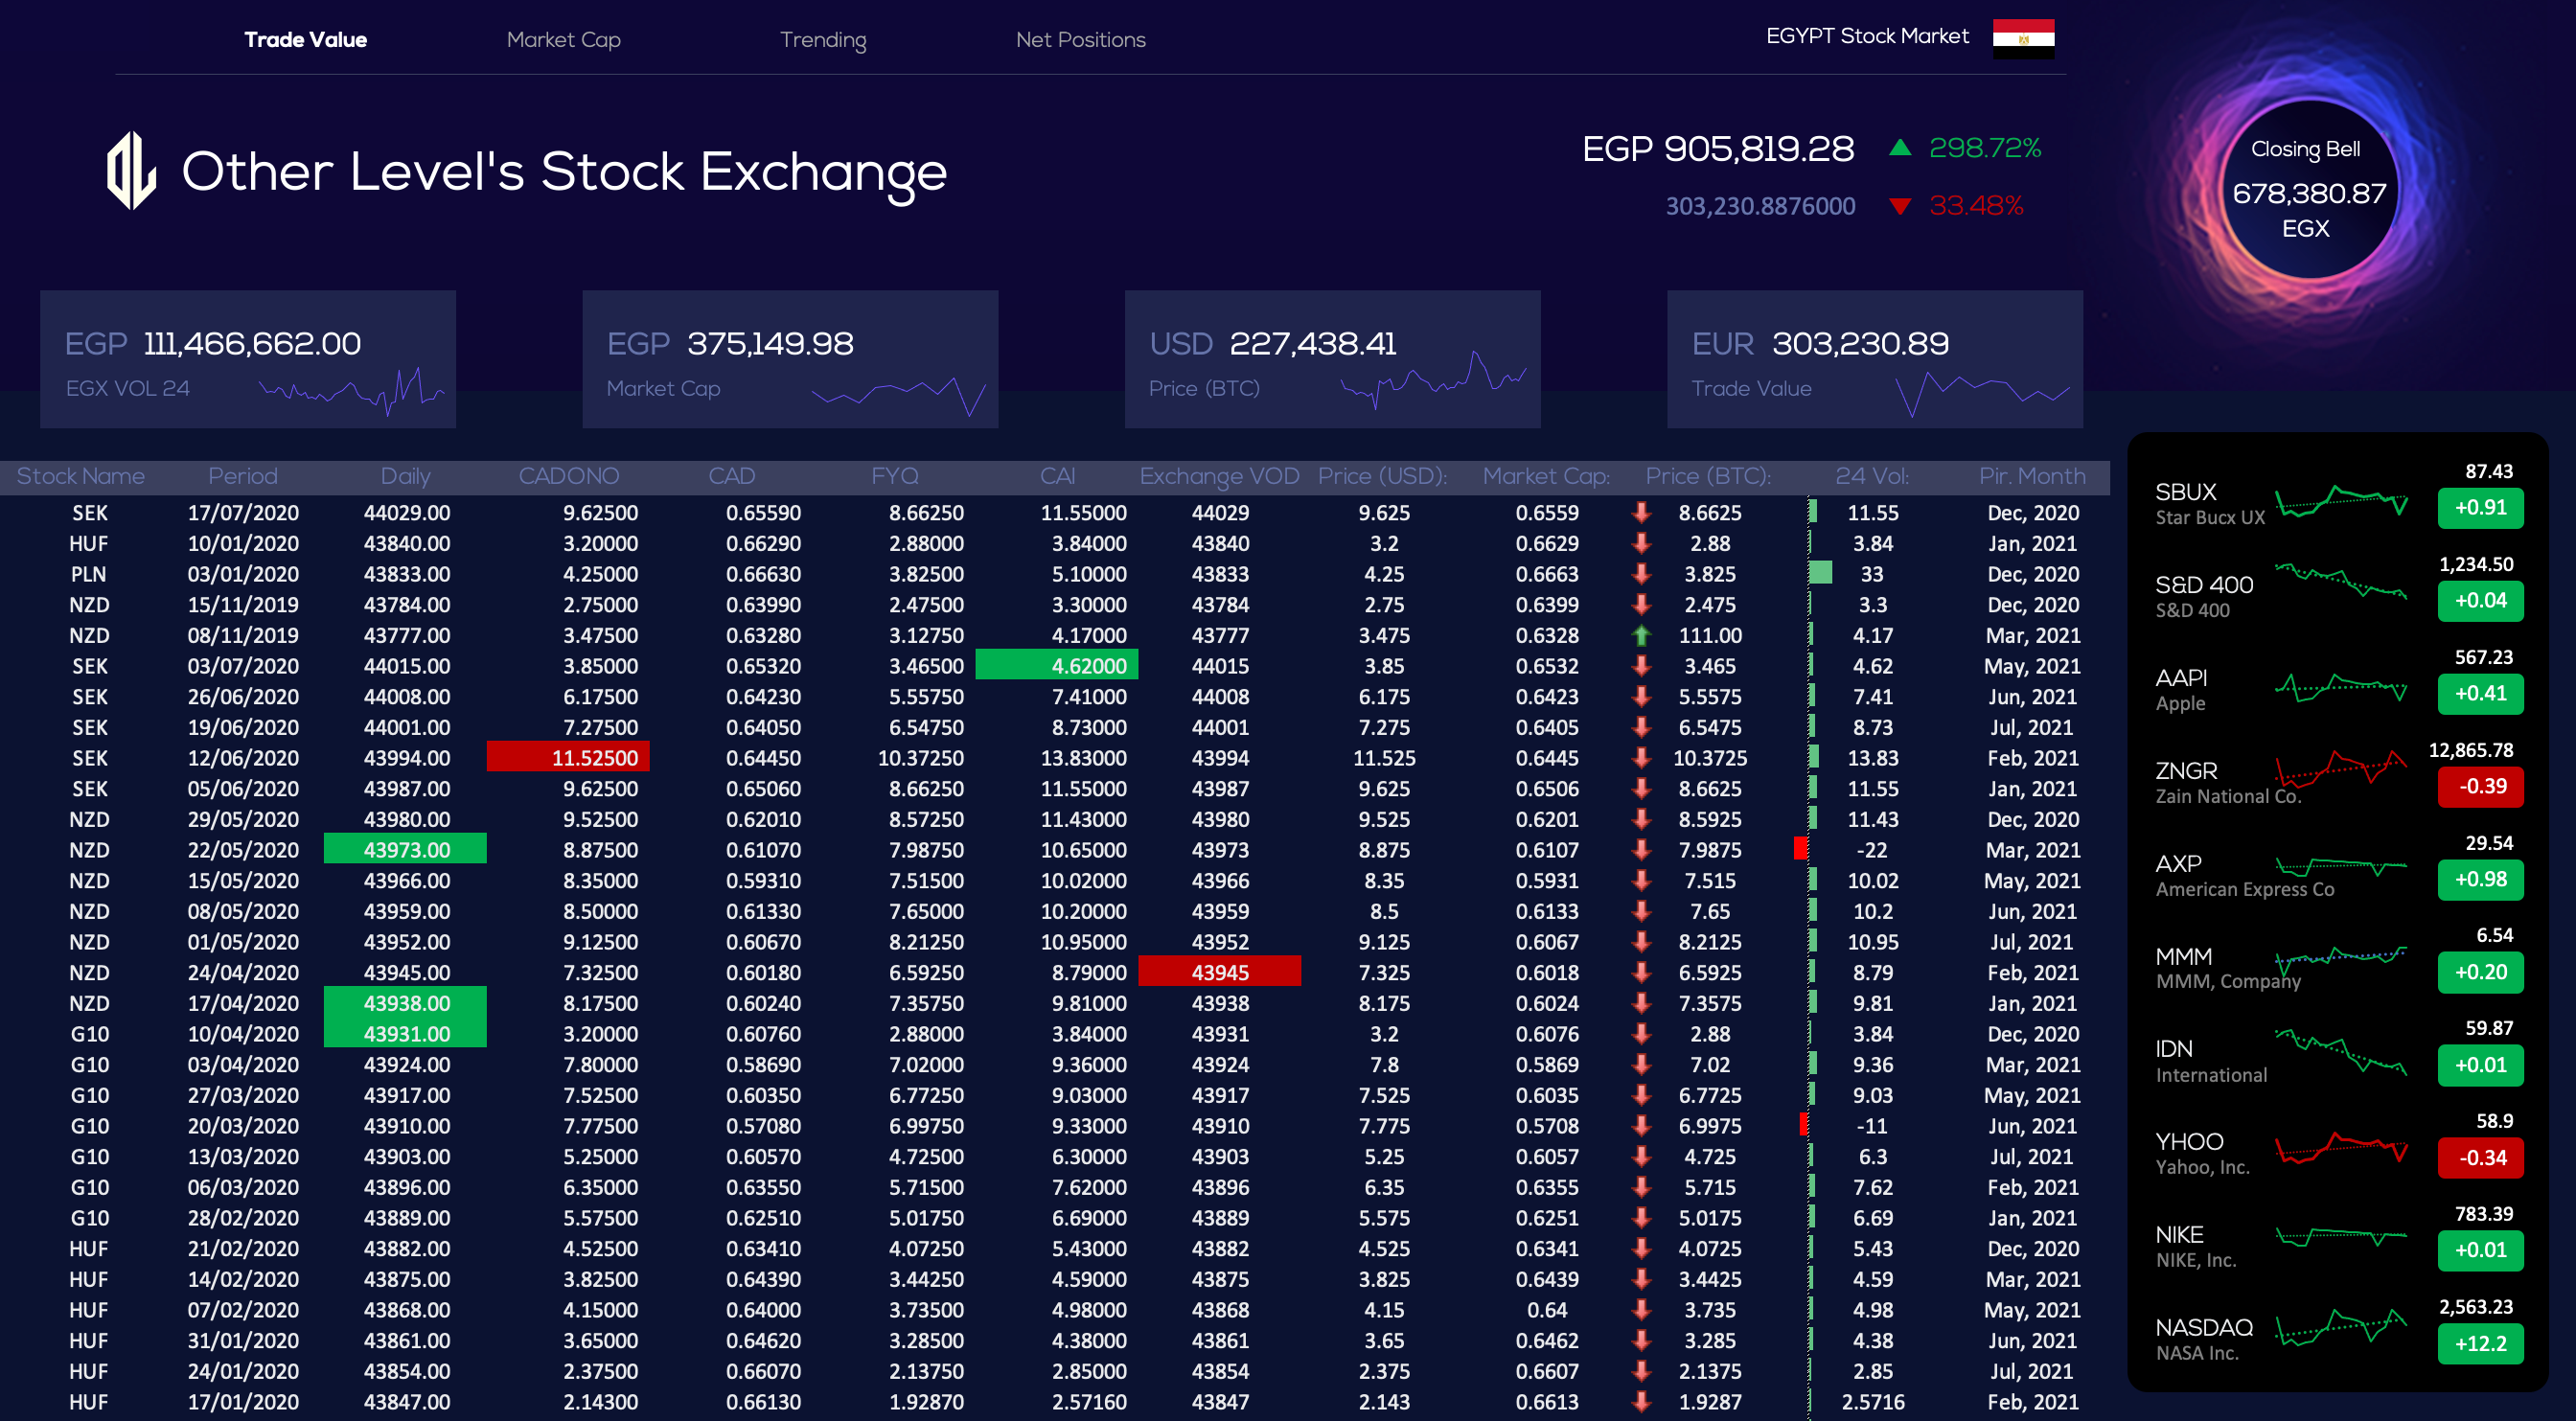Image resolution: width=2576 pixels, height=1421 pixels.
Task: Click the green up arrow in row 08/11/2019
Action: [x=1641, y=635]
